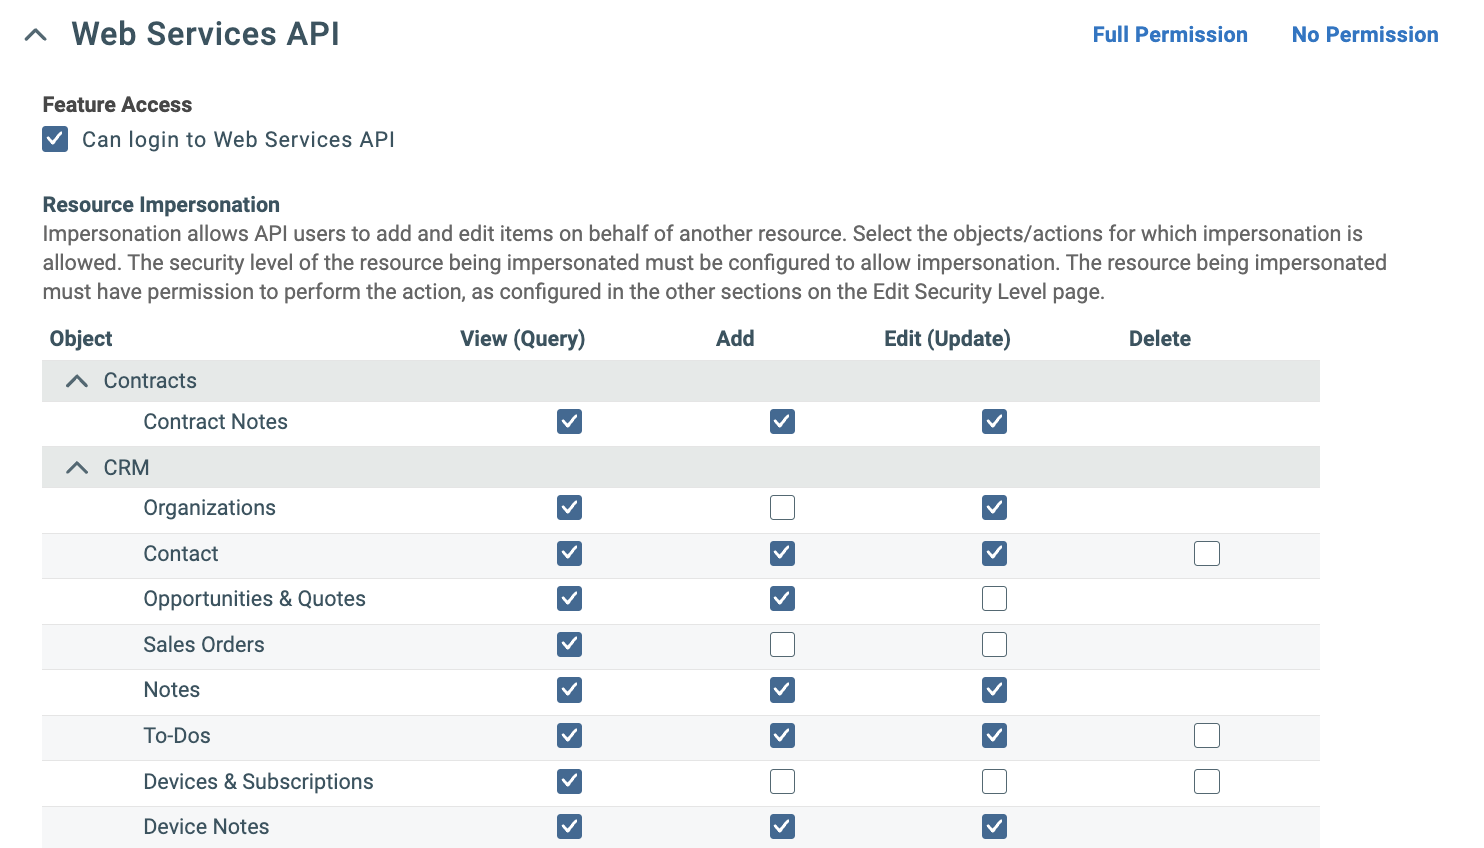Enable Add permission for Sales Orders
Screen dimensions: 1484x848
click(x=782, y=644)
